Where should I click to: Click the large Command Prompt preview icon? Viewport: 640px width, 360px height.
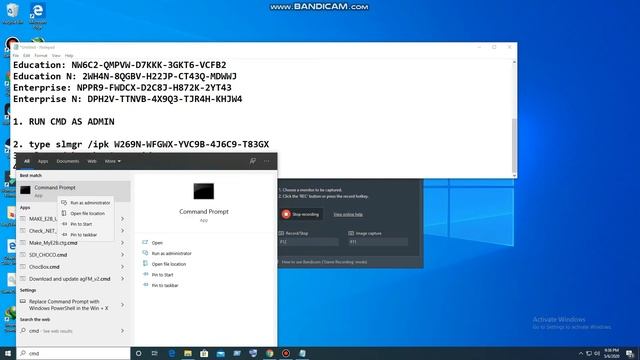coord(204,191)
